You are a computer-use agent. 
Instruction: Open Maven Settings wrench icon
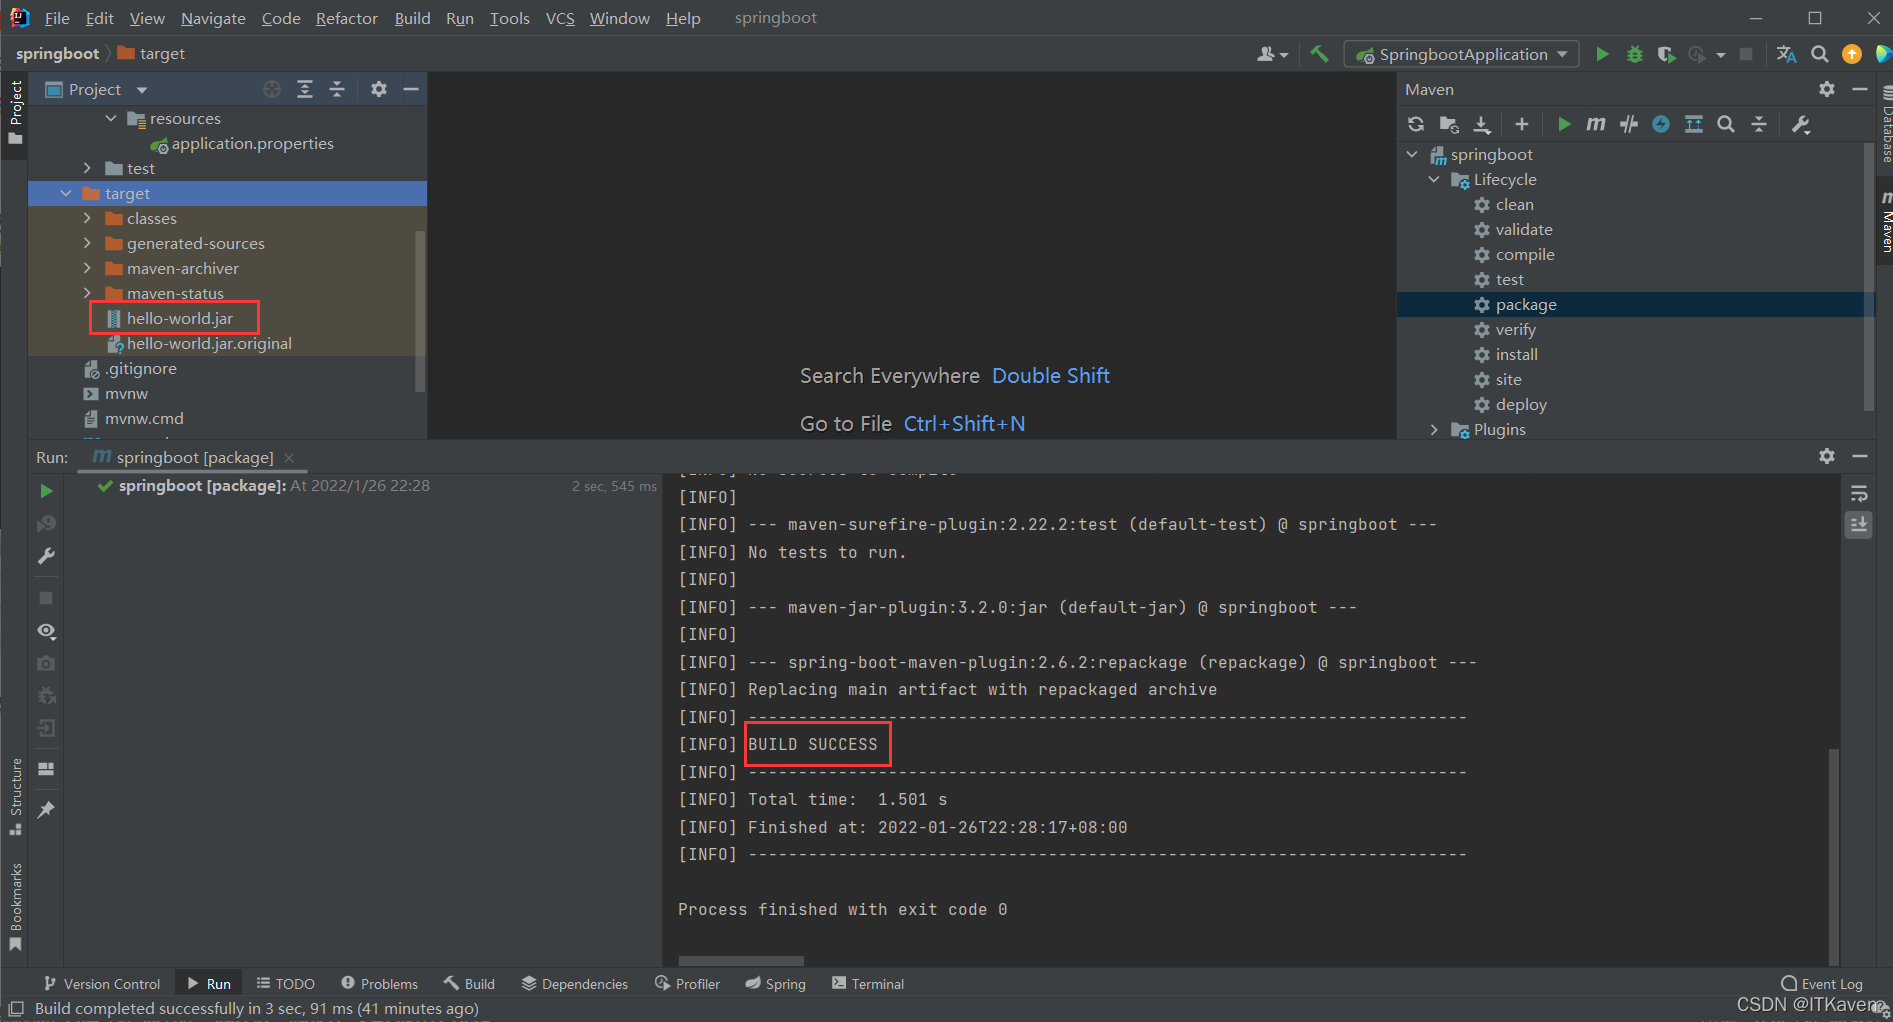coord(1802,124)
